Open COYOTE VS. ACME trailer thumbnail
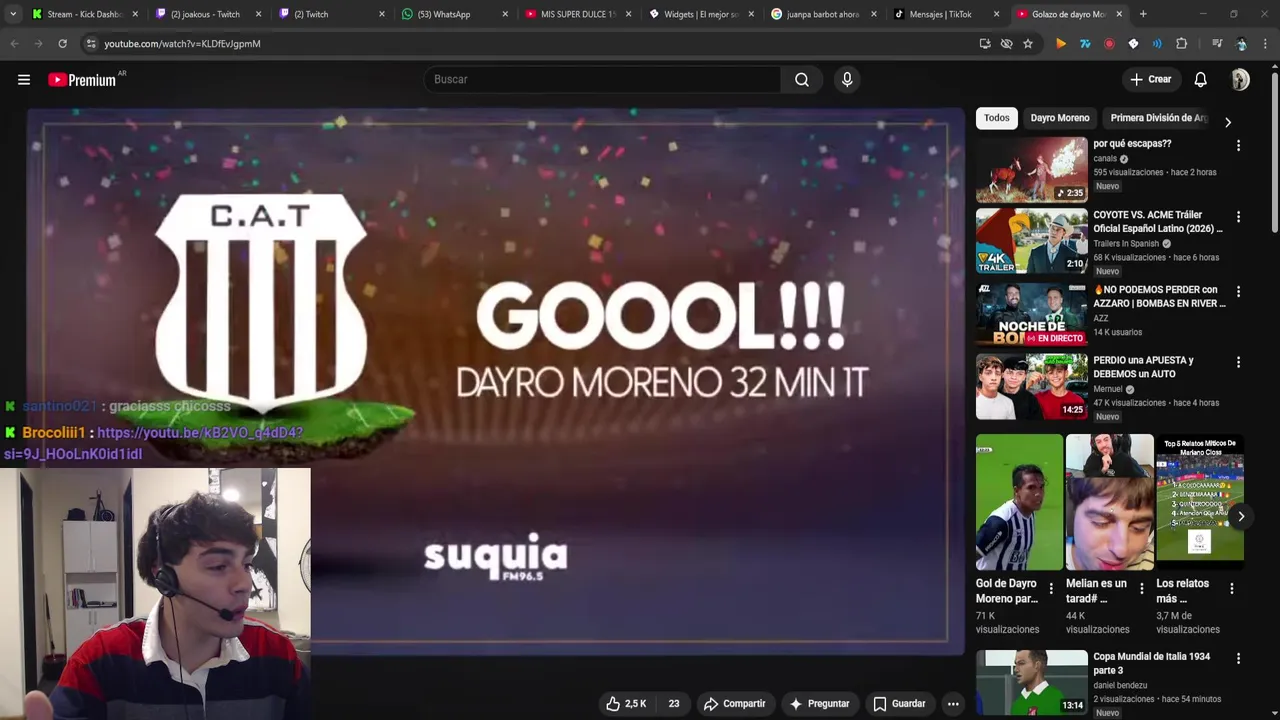Image resolution: width=1280 pixels, height=720 pixels. (1032, 241)
